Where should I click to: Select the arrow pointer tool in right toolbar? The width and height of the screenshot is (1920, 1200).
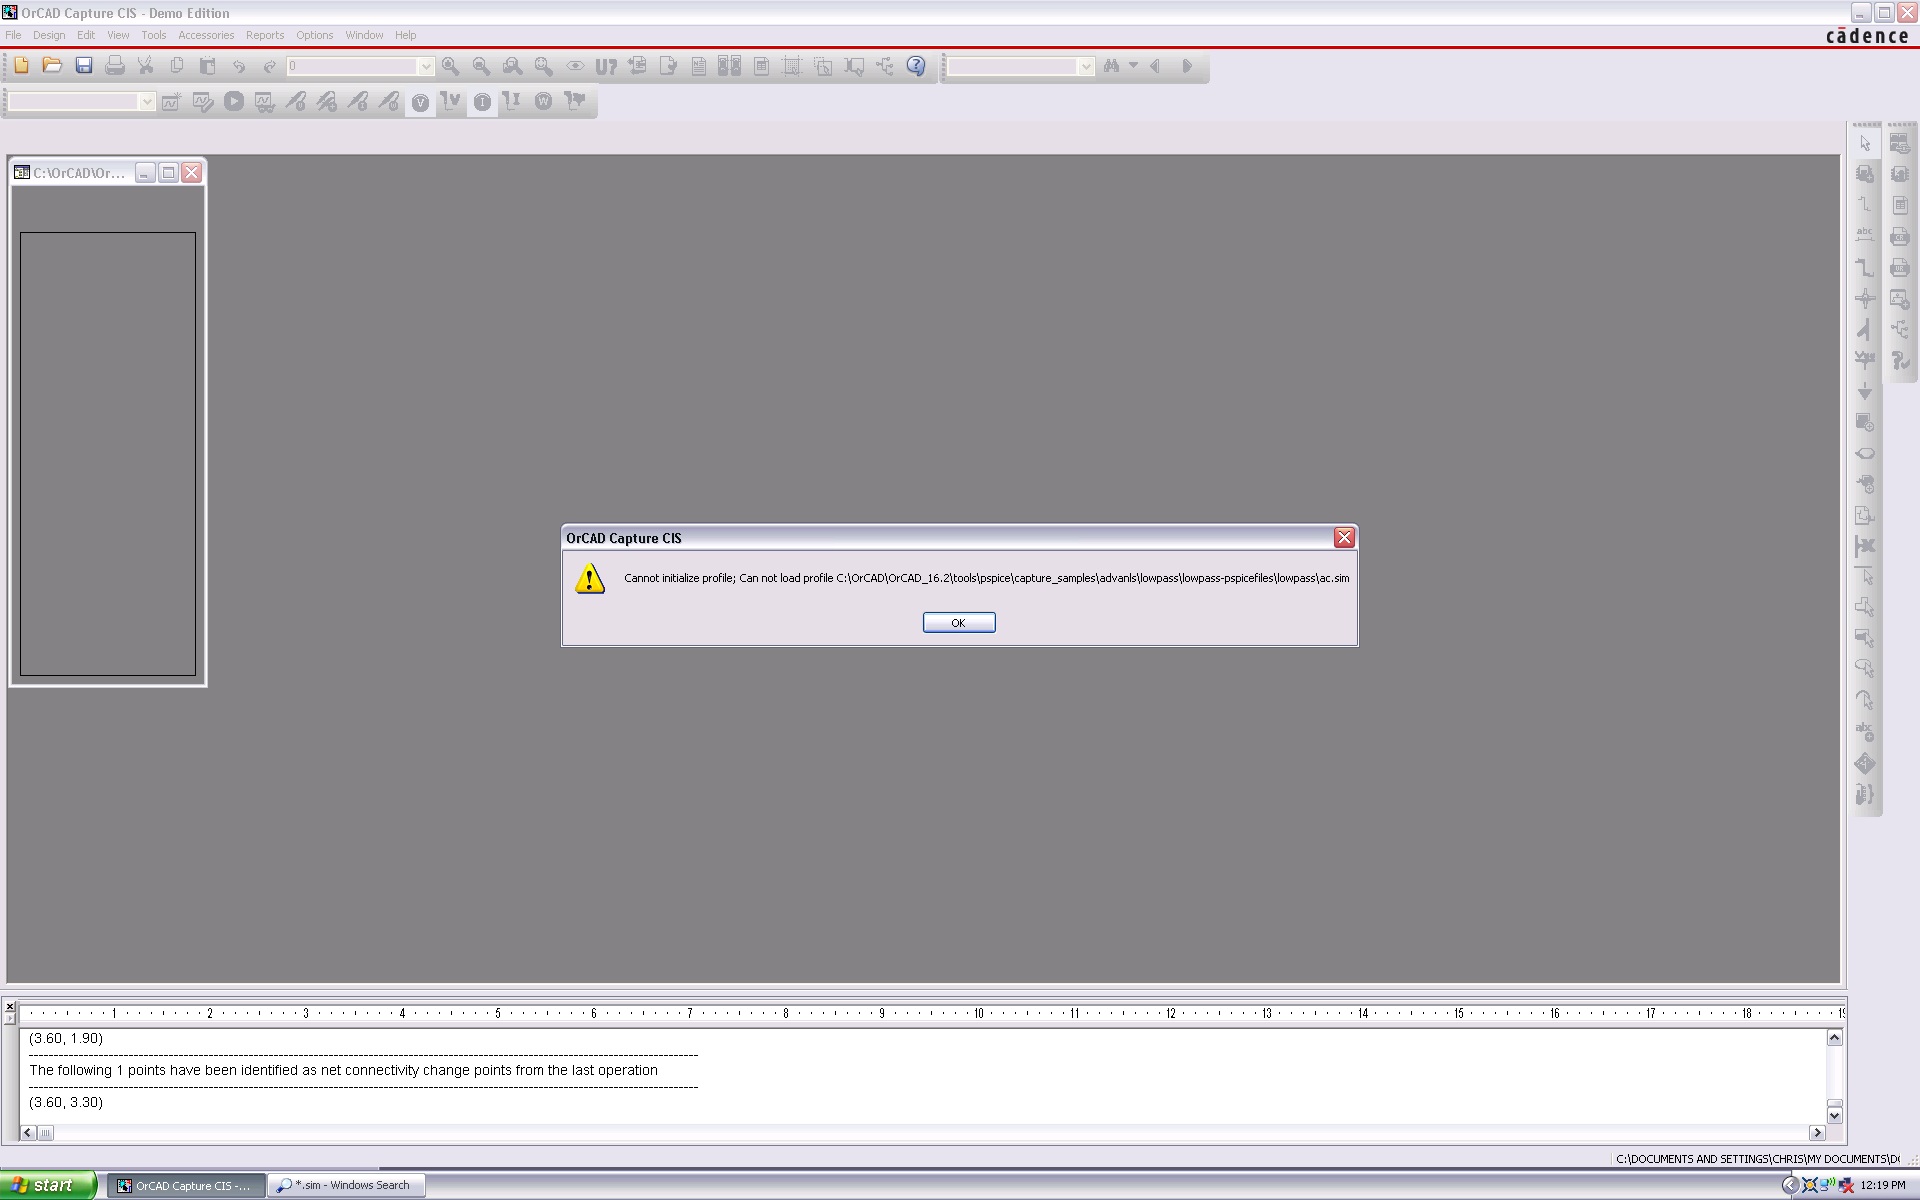[x=1865, y=144]
